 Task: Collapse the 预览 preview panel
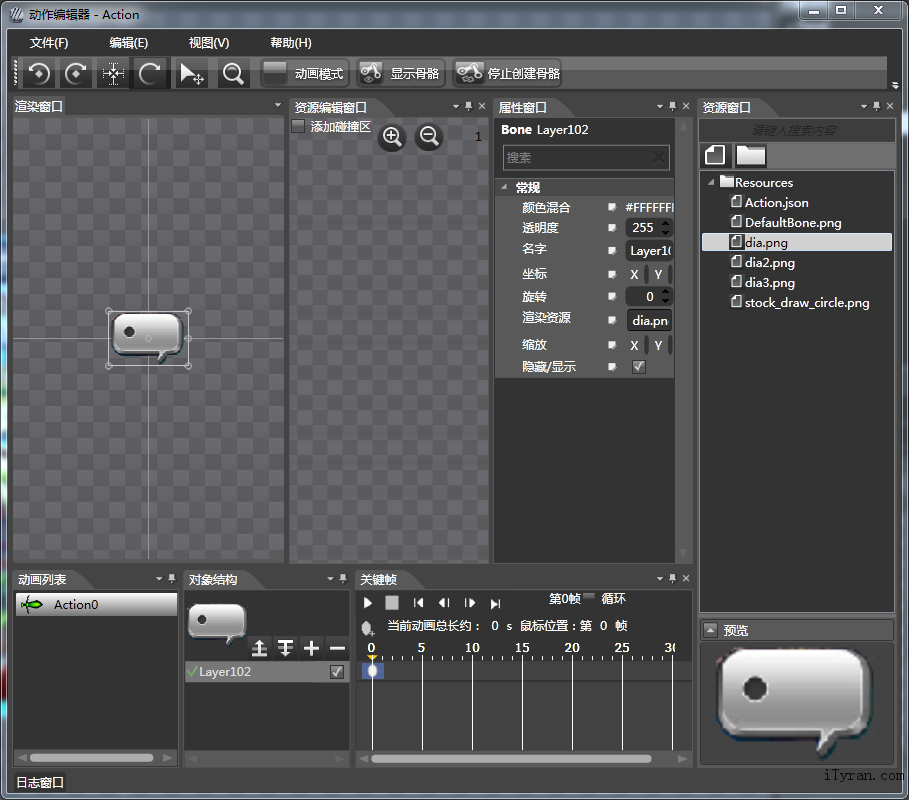(710, 629)
